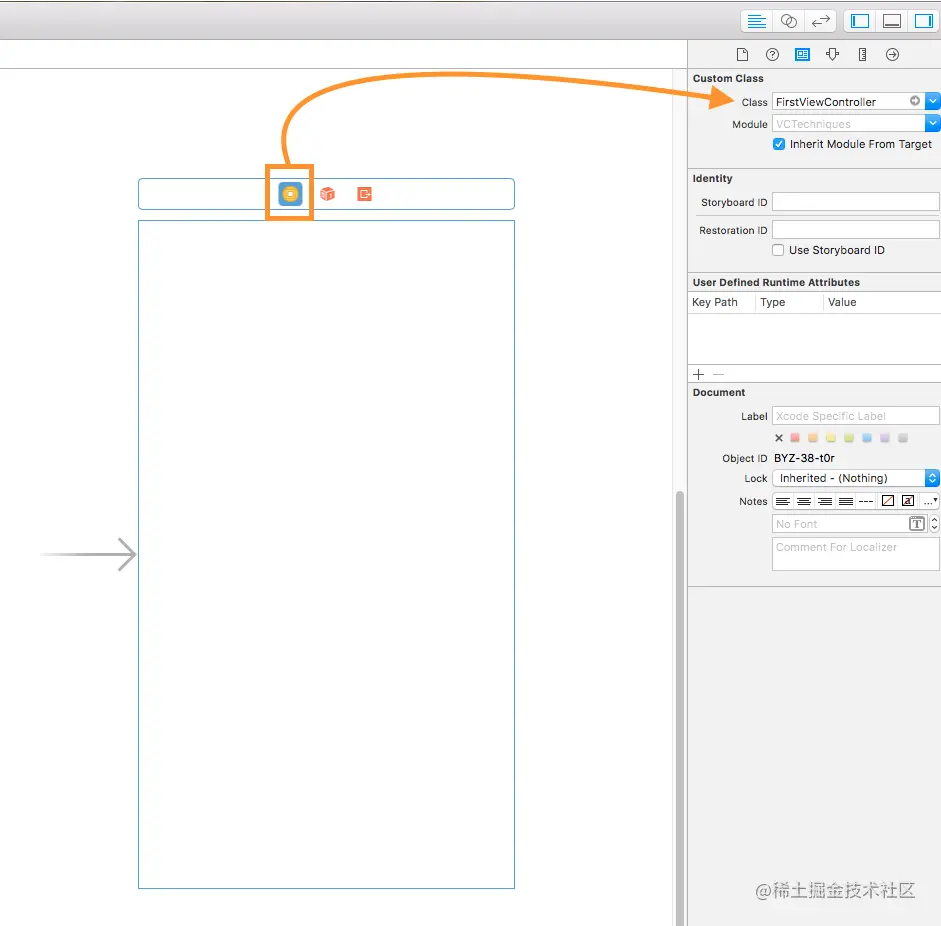Choose the gray label color

click(903, 438)
